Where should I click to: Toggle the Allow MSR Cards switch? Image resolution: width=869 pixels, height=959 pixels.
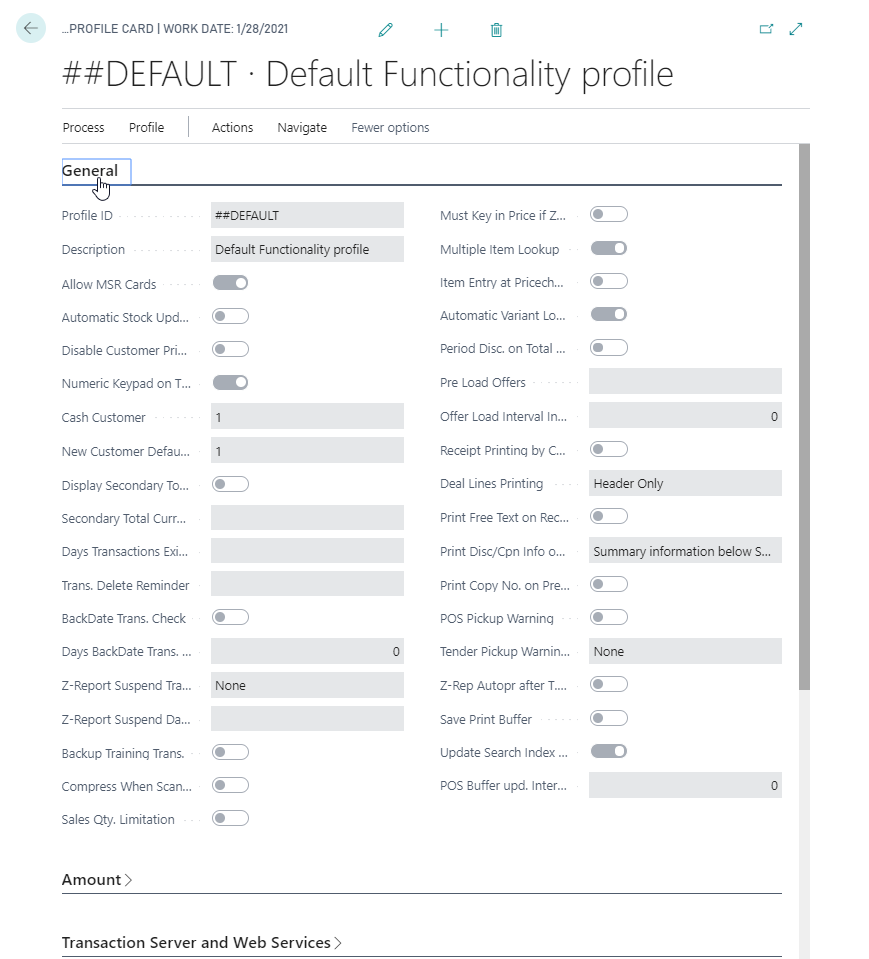[x=230, y=283]
